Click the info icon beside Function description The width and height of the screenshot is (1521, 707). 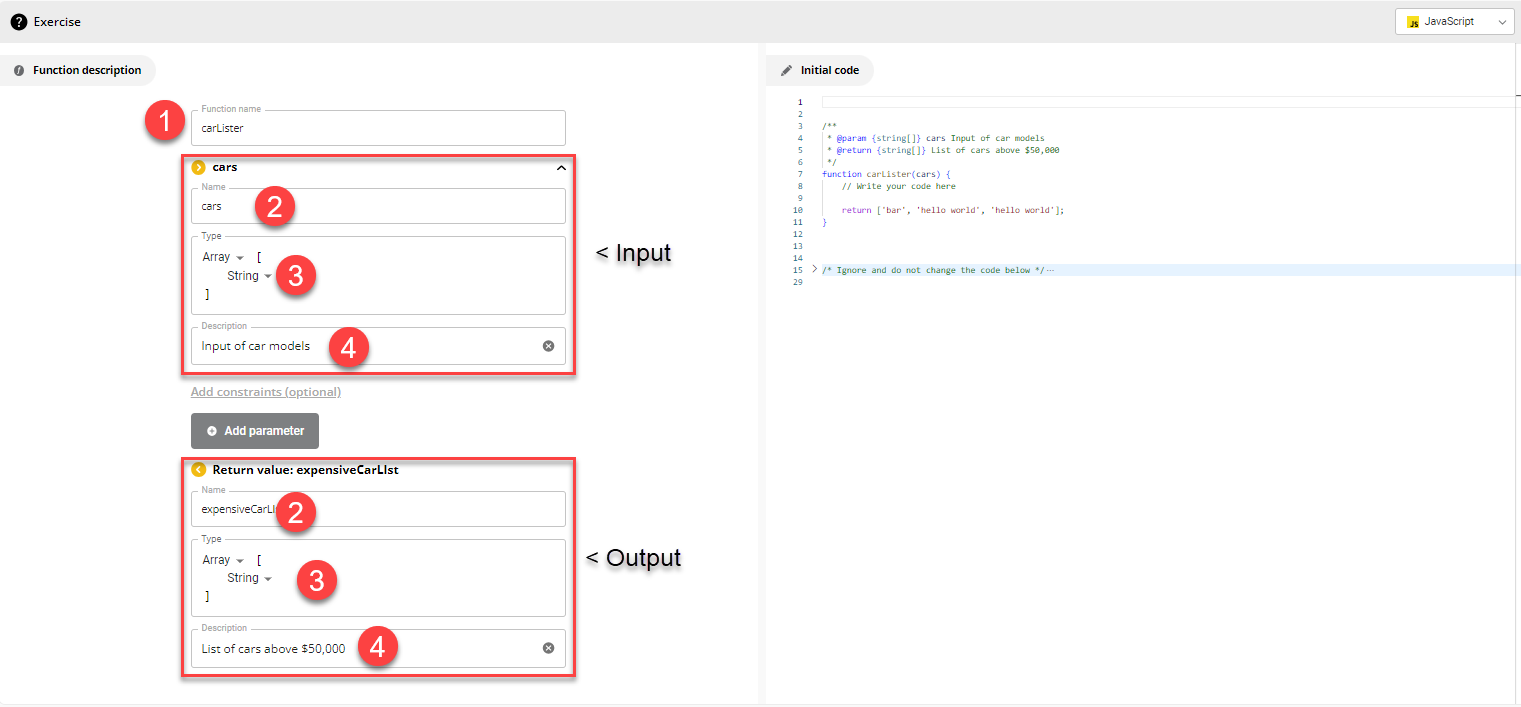(x=19, y=71)
